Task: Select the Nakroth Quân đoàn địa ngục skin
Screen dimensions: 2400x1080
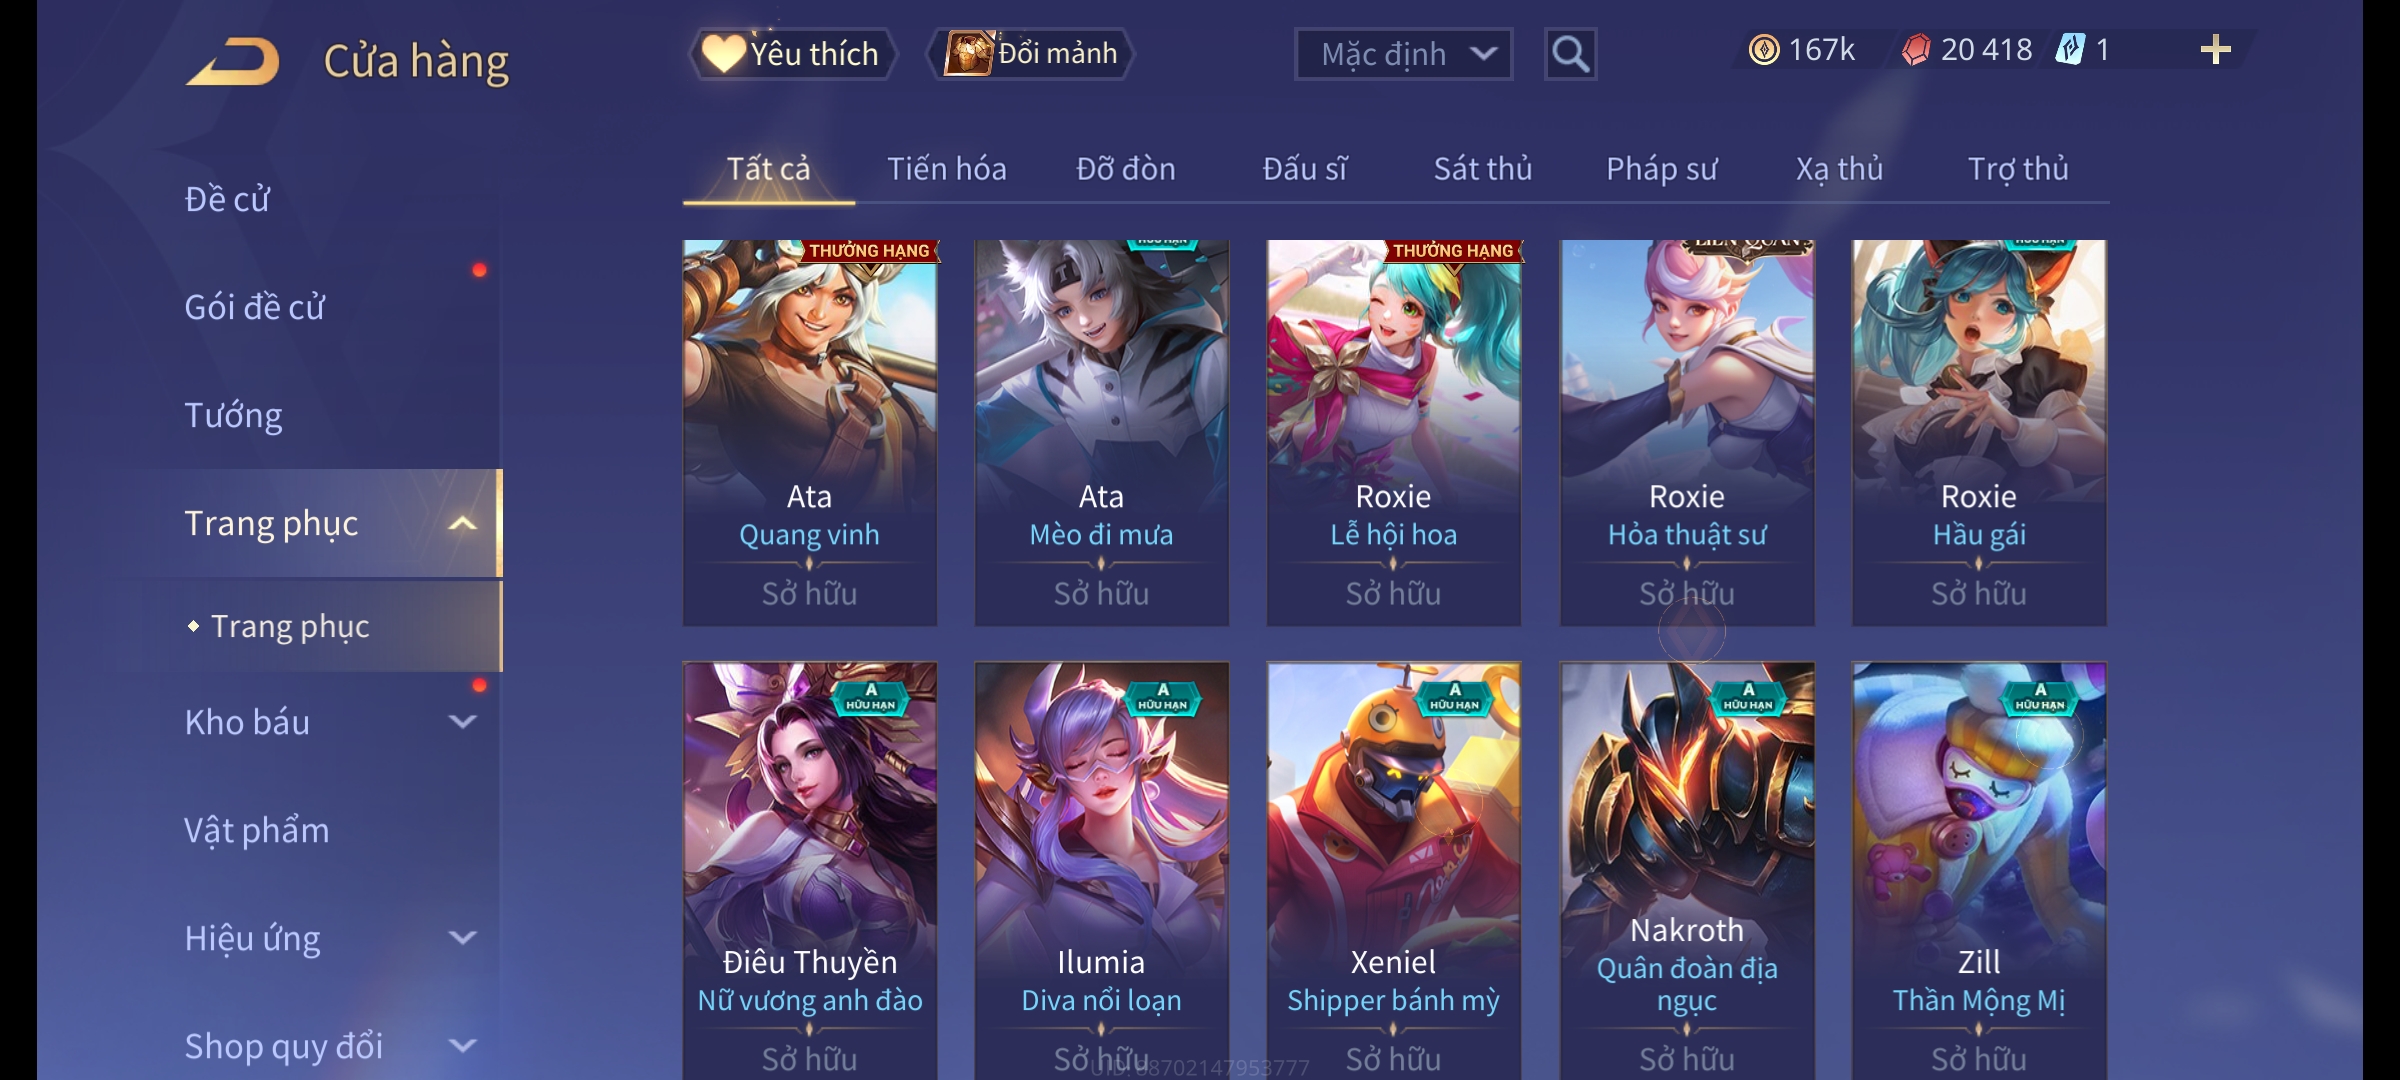Action: 1686,870
